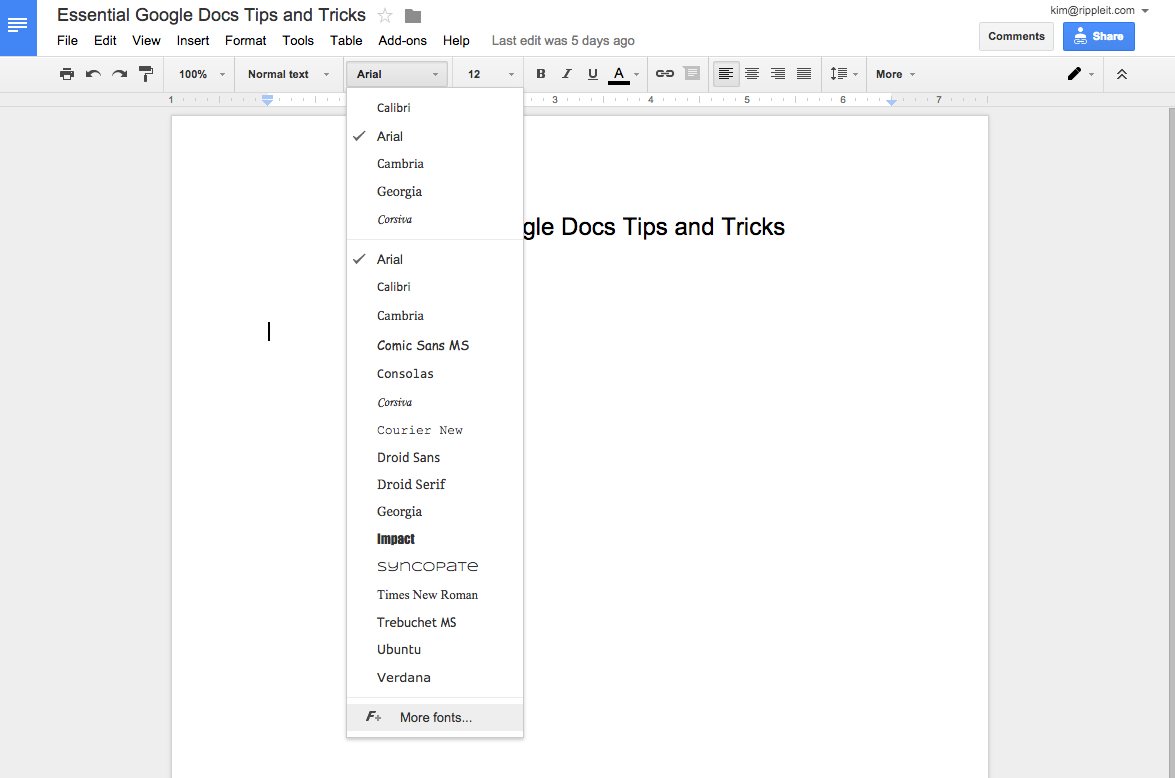
Task: Redo the last action
Action: coord(119,74)
